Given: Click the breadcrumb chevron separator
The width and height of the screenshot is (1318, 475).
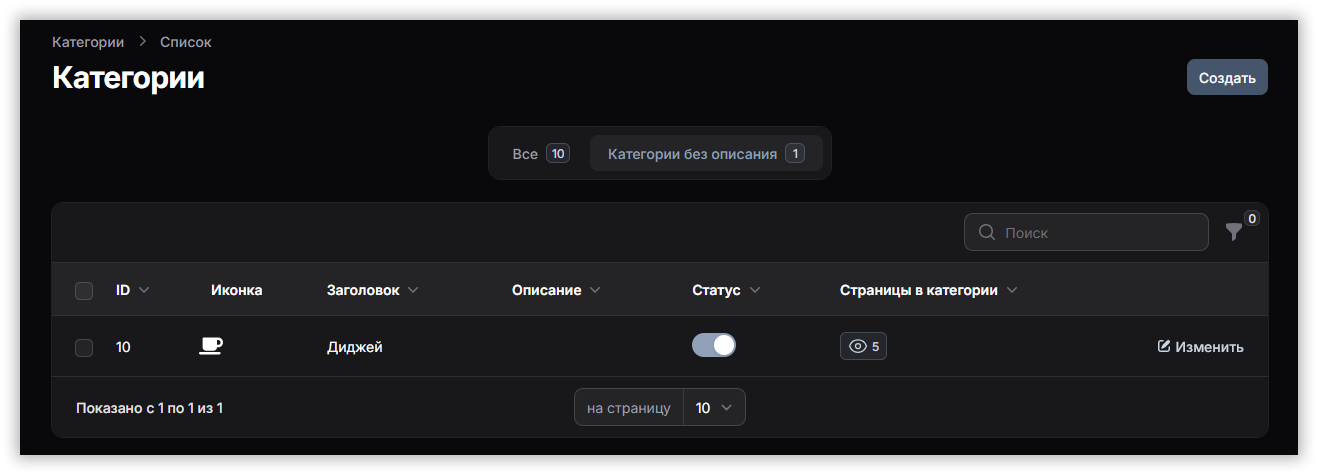Looking at the screenshot, I should point(142,42).
